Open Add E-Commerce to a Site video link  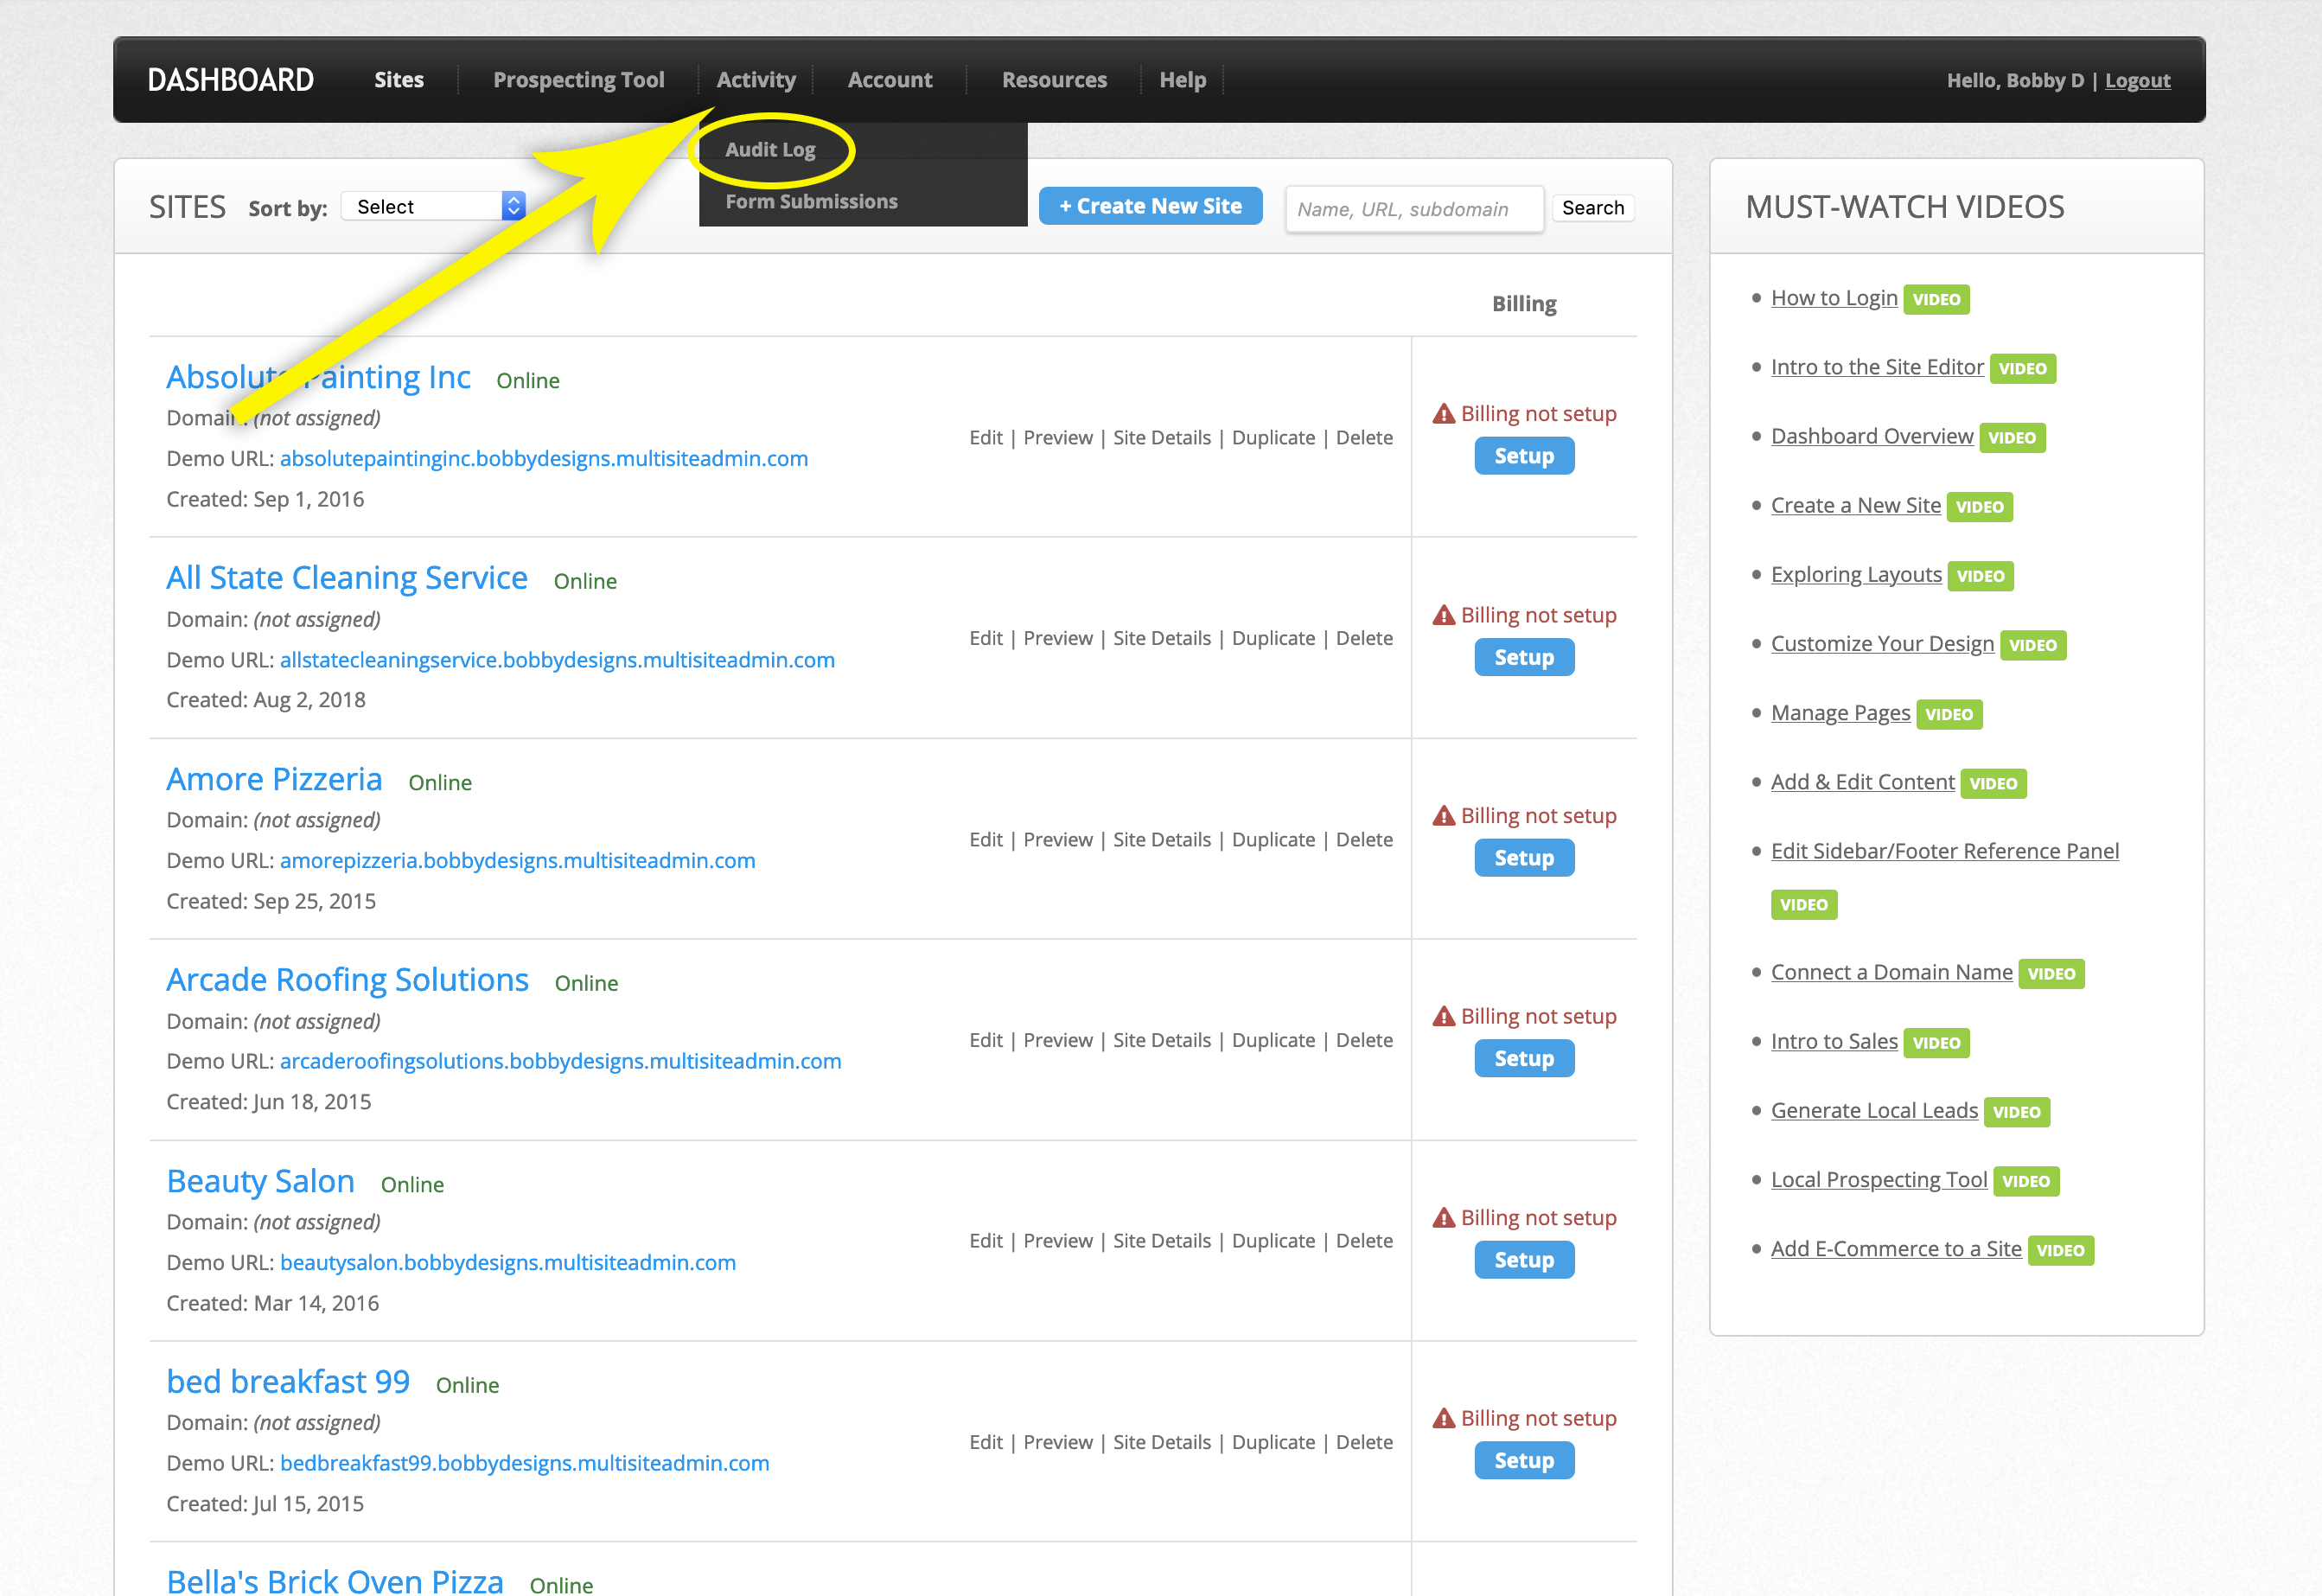pyautogui.click(x=1896, y=1249)
